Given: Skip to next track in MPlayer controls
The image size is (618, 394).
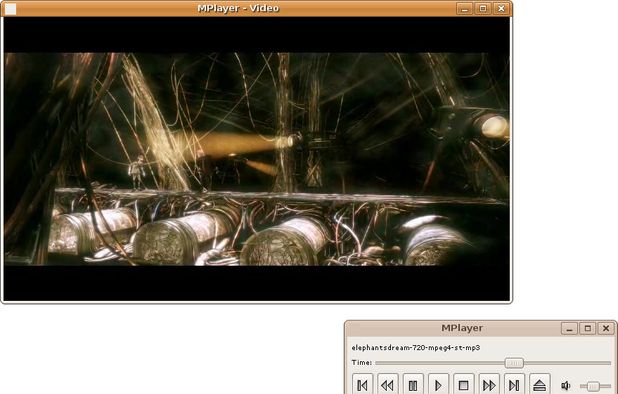Looking at the screenshot, I should [514, 385].
